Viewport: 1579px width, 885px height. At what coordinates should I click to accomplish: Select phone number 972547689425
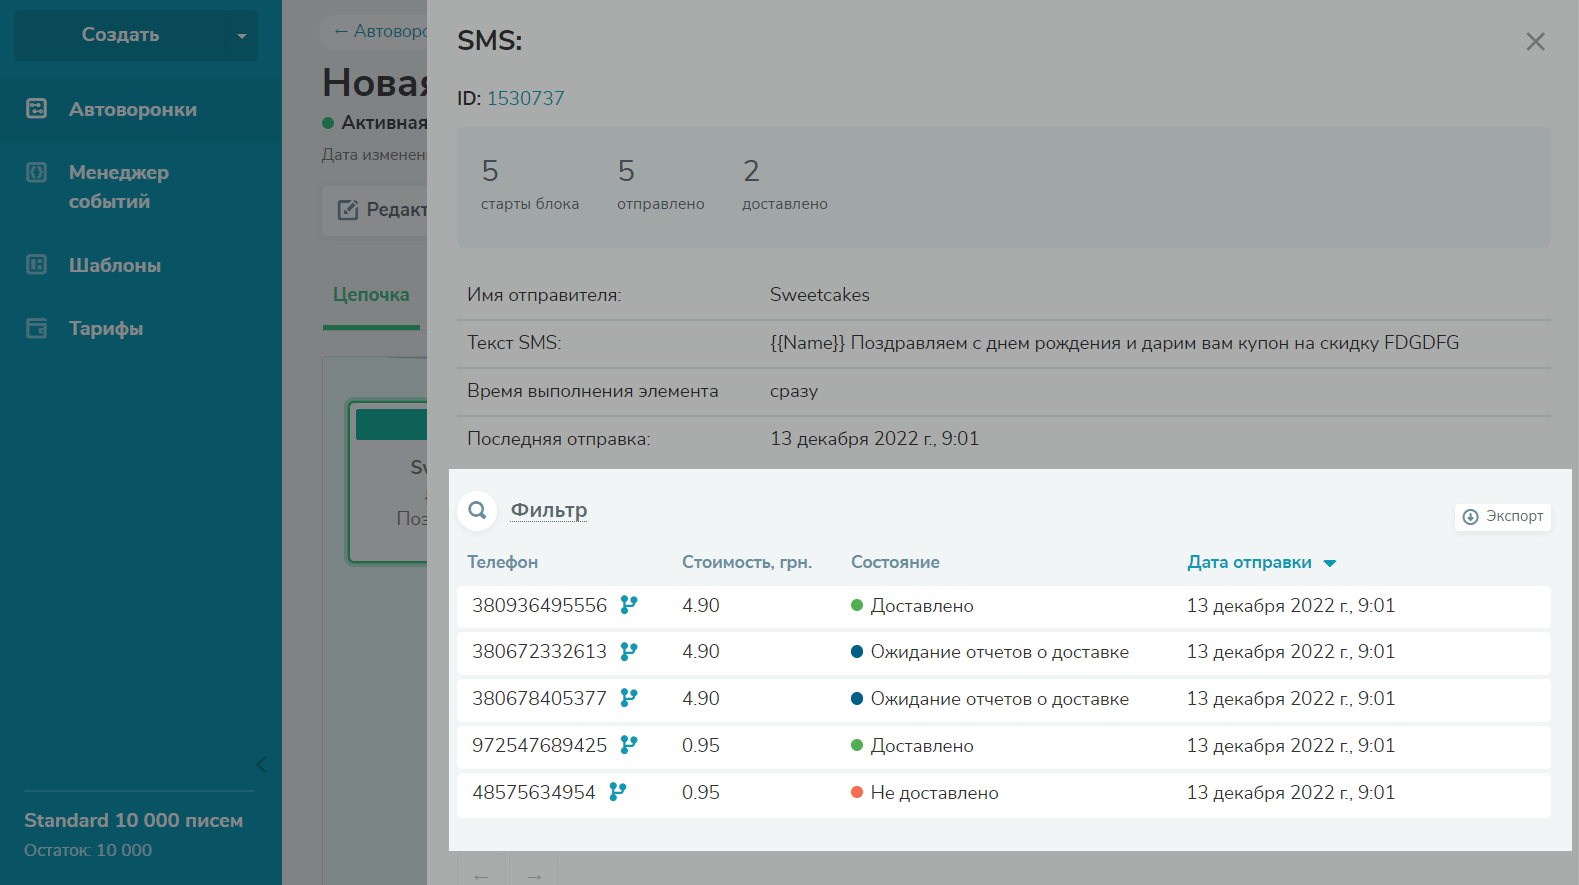click(540, 745)
